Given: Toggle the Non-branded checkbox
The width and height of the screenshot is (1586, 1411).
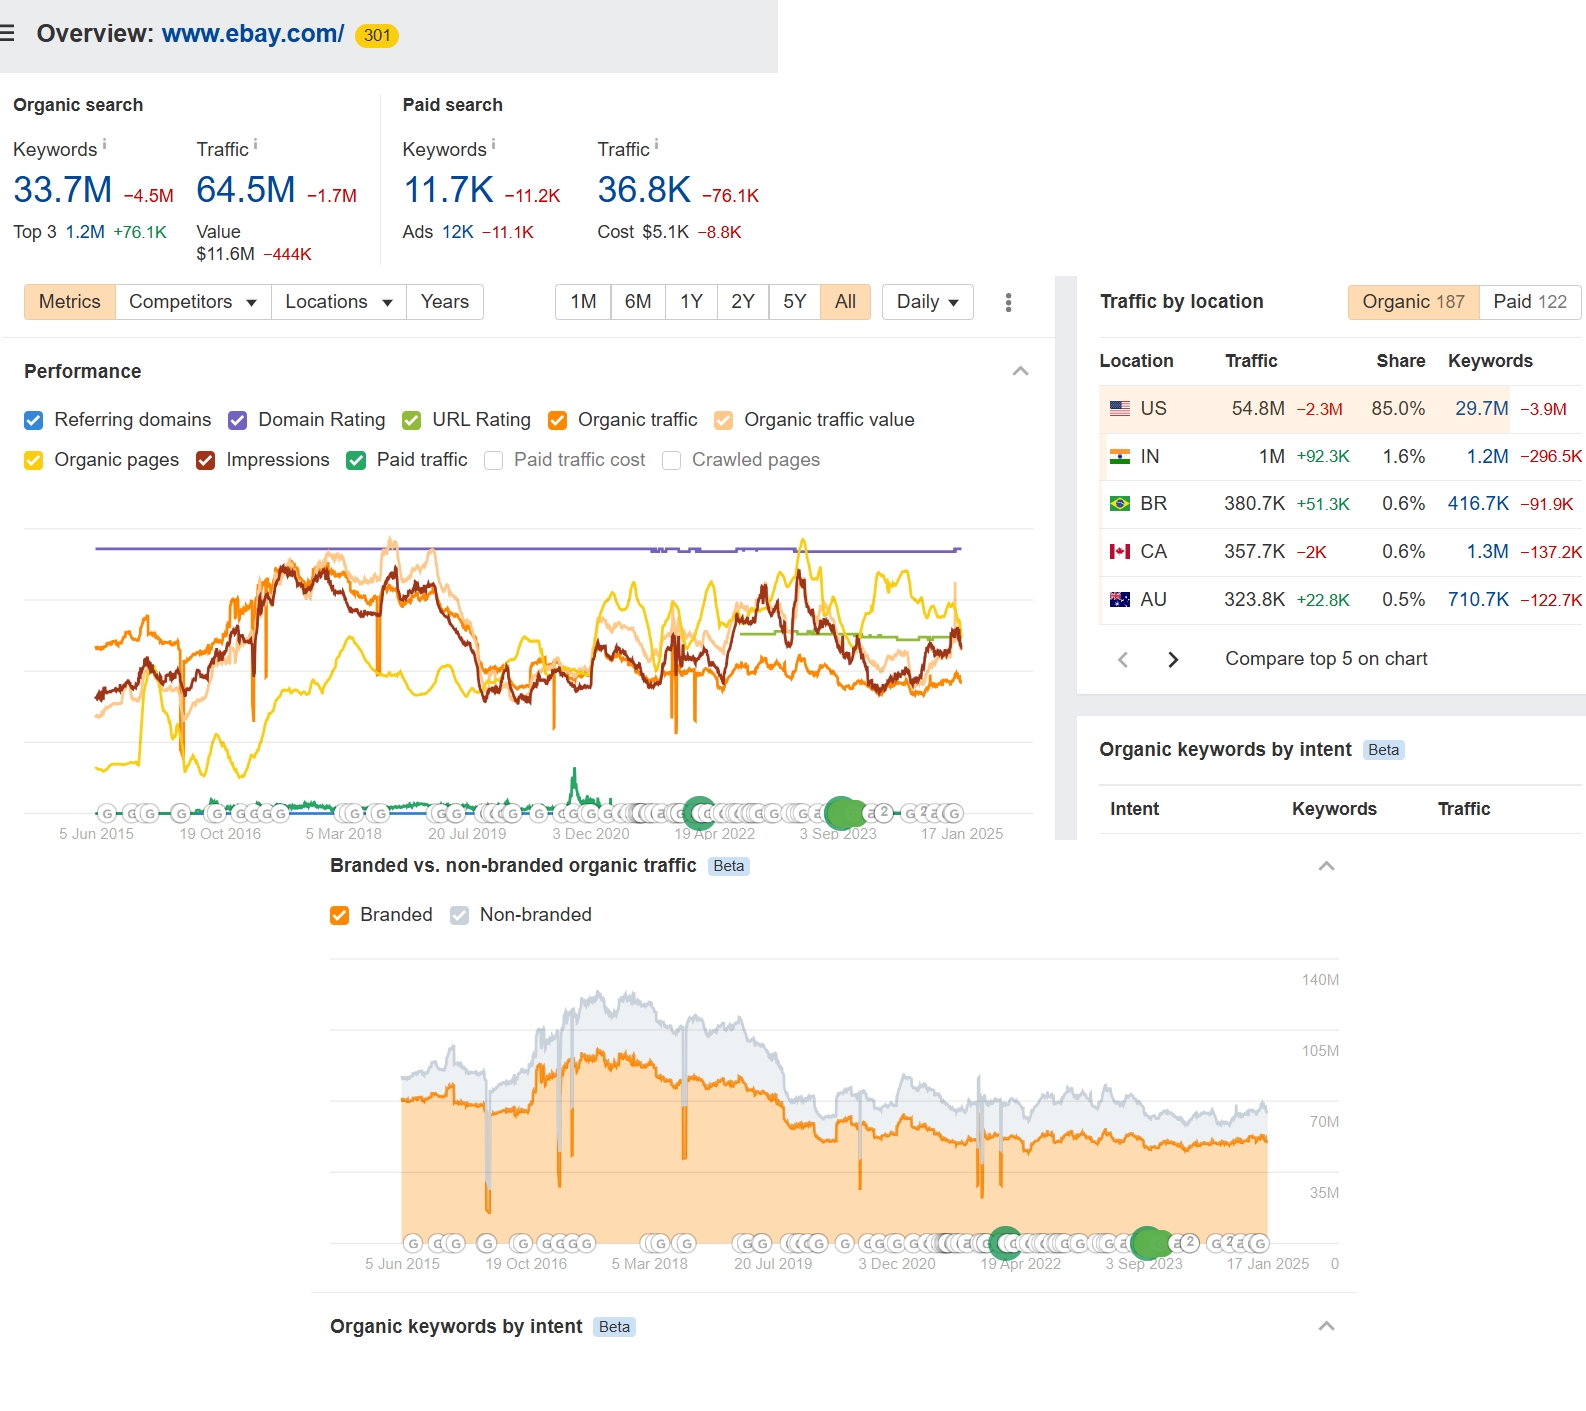Looking at the screenshot, I should (x=459, y=915).
